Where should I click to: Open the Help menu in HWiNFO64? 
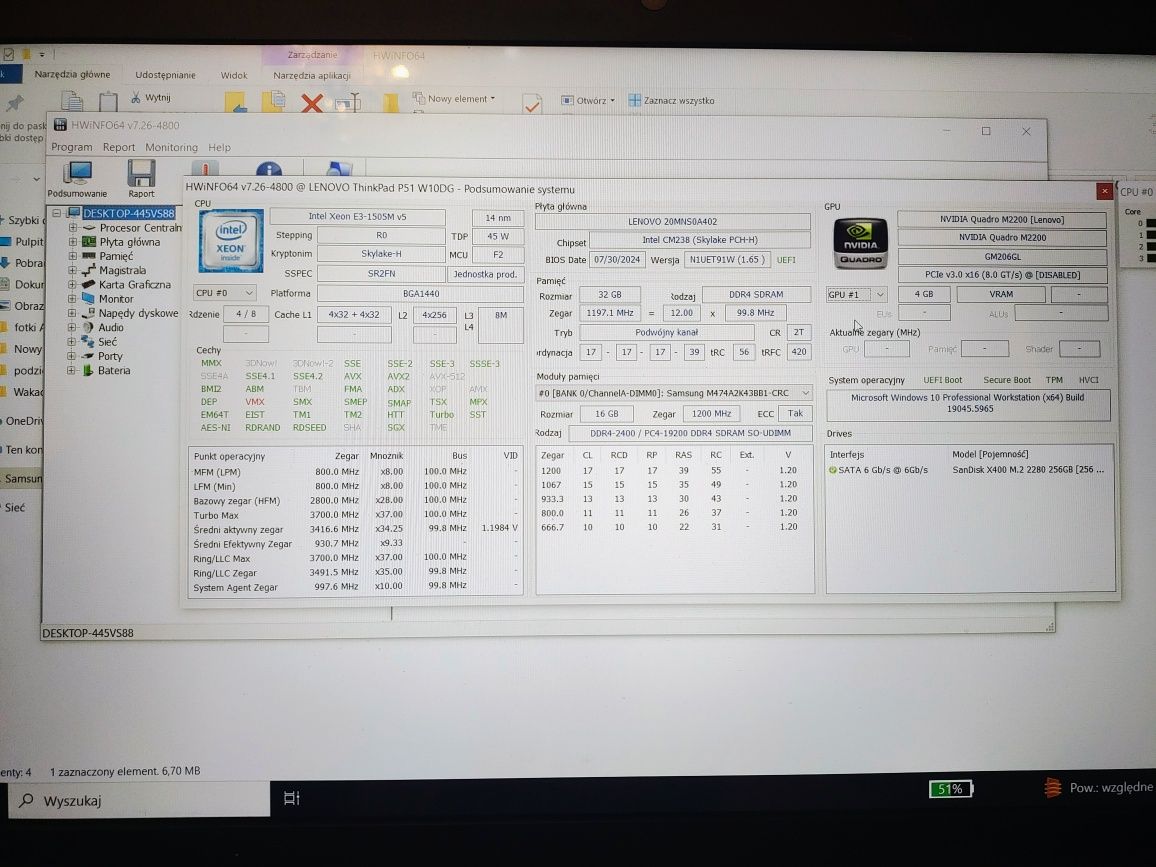[219, 147]
